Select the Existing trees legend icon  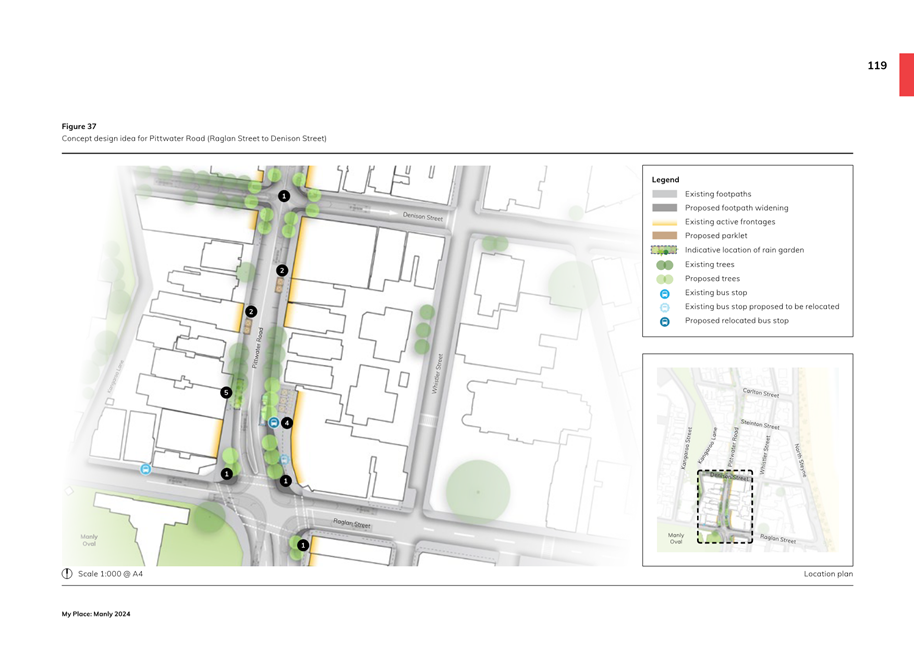click(x=664, y=265)
